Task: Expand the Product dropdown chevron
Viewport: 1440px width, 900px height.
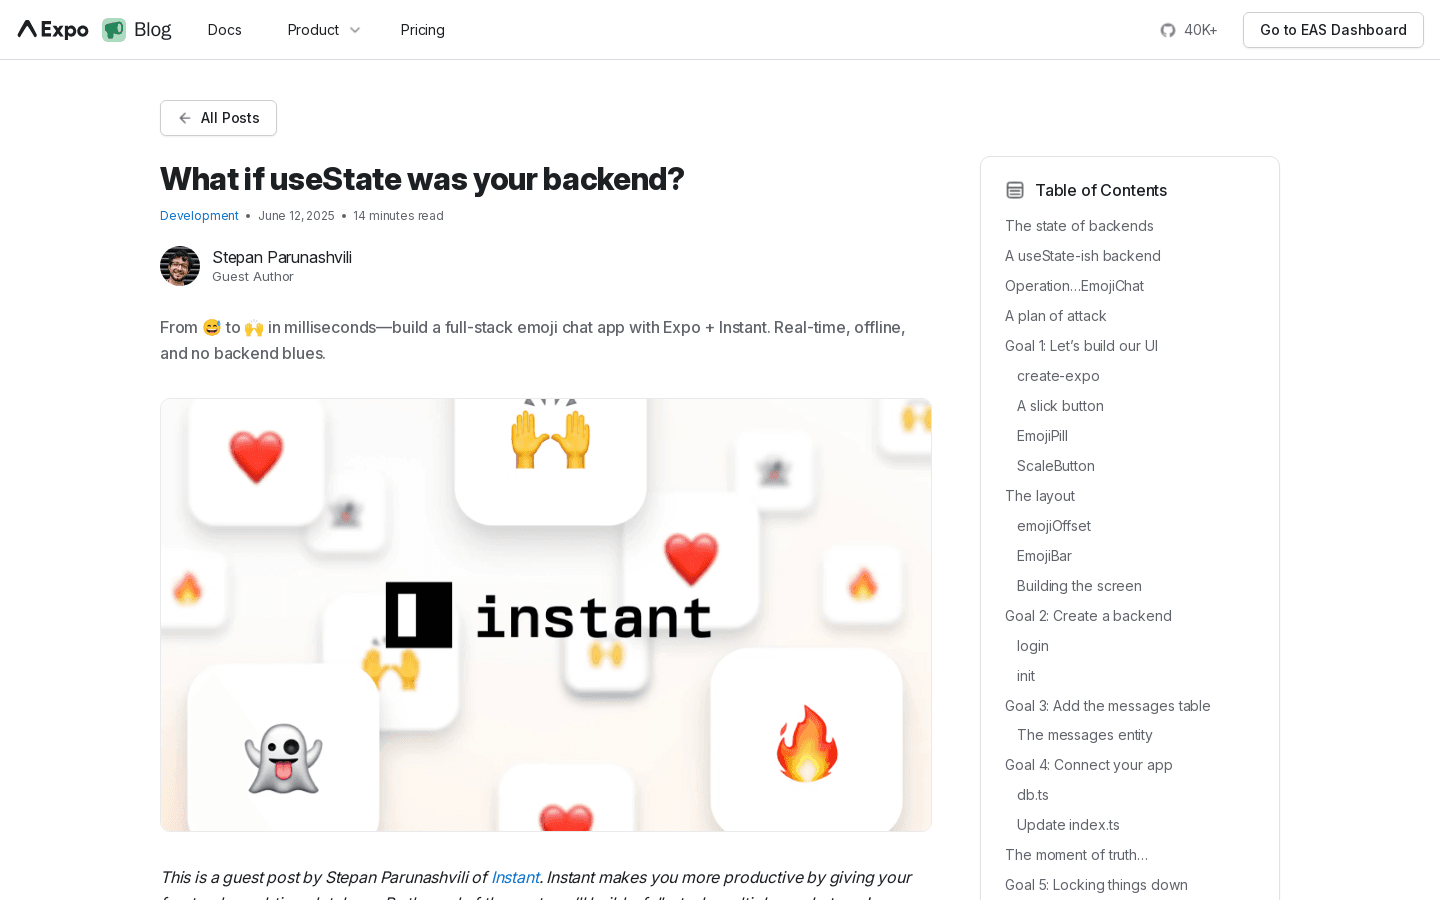Action: click(355, 30)
